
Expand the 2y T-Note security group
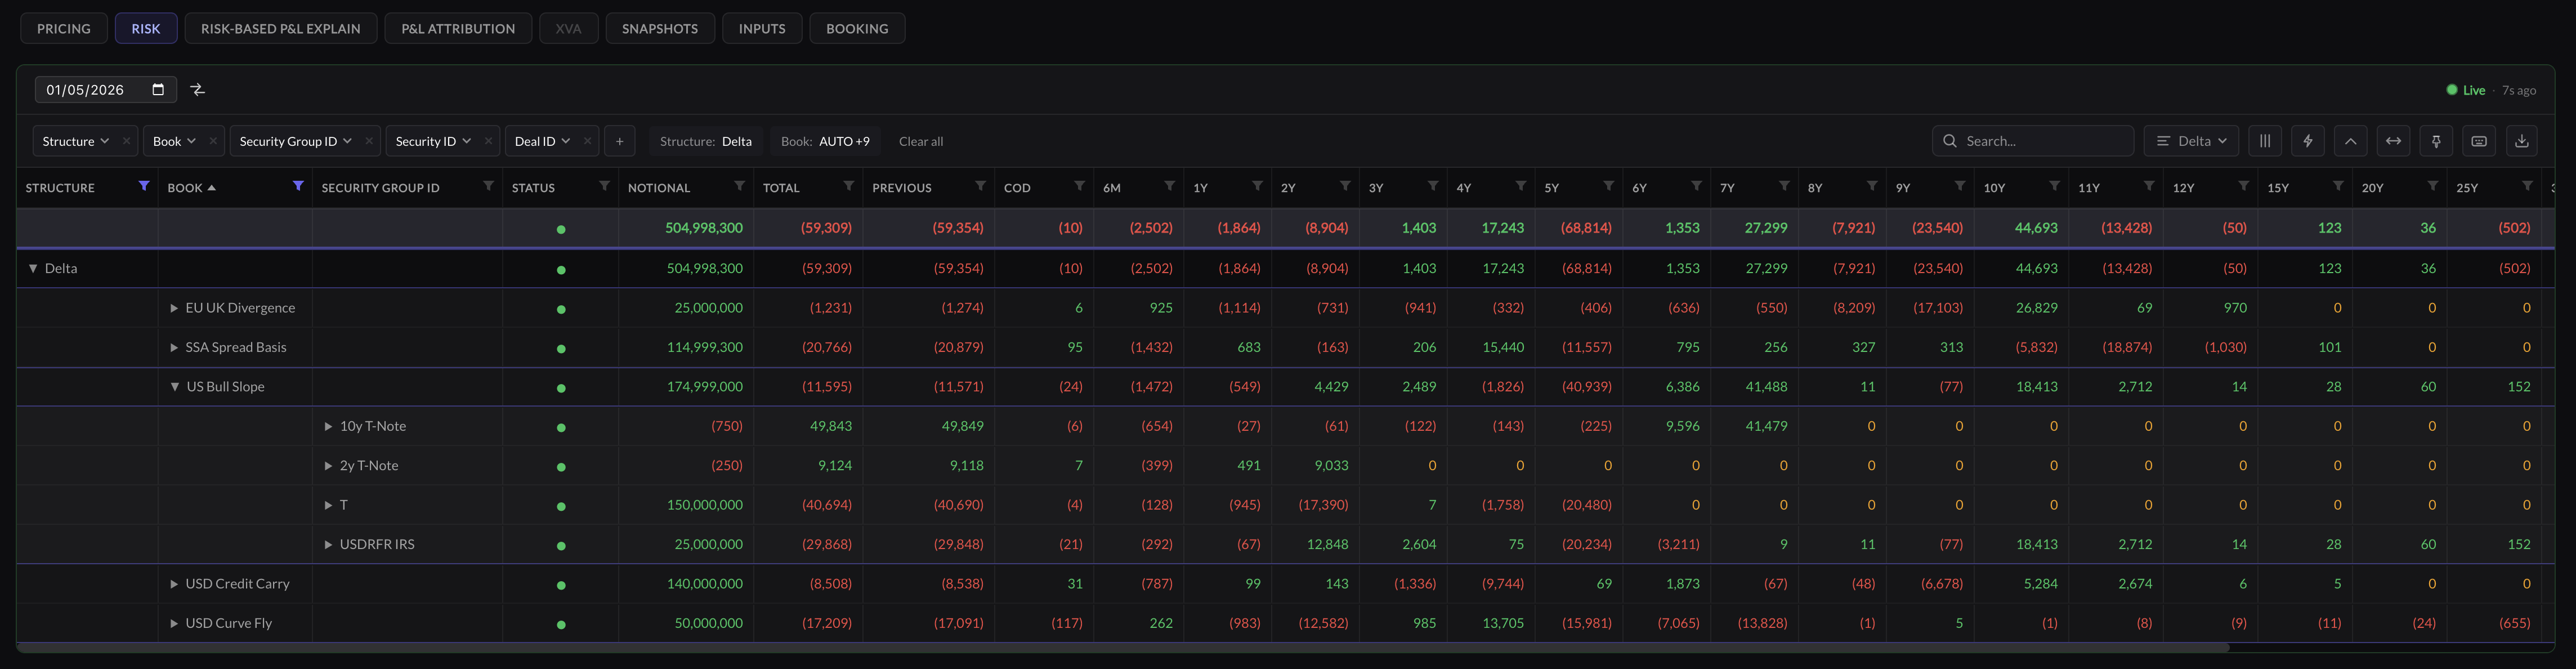click(x=328, y=465)
